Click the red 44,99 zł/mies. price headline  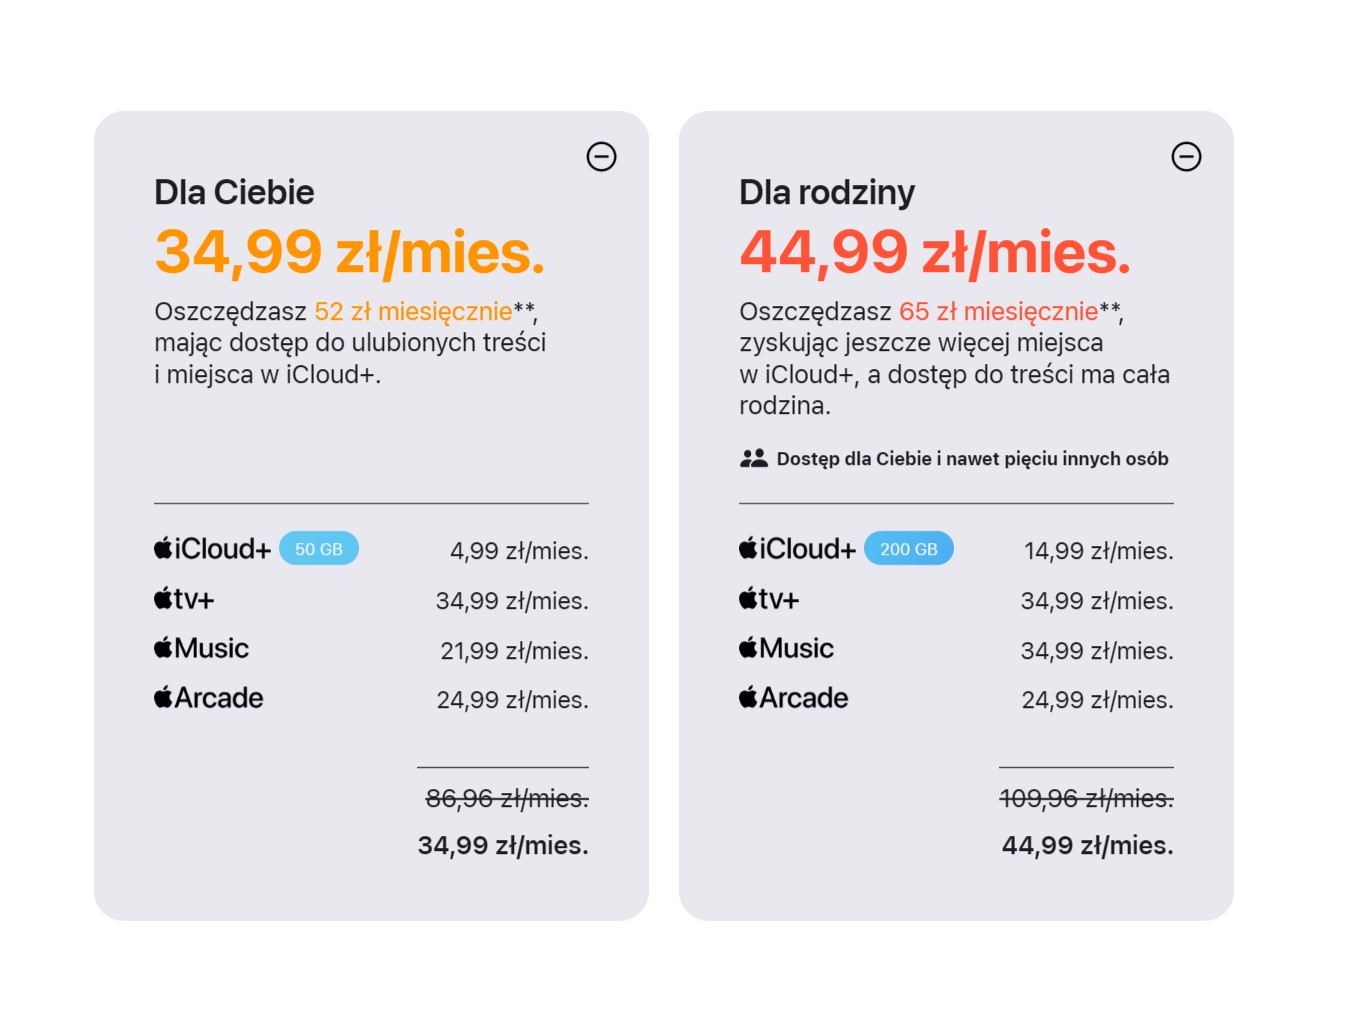pos(935,252)
